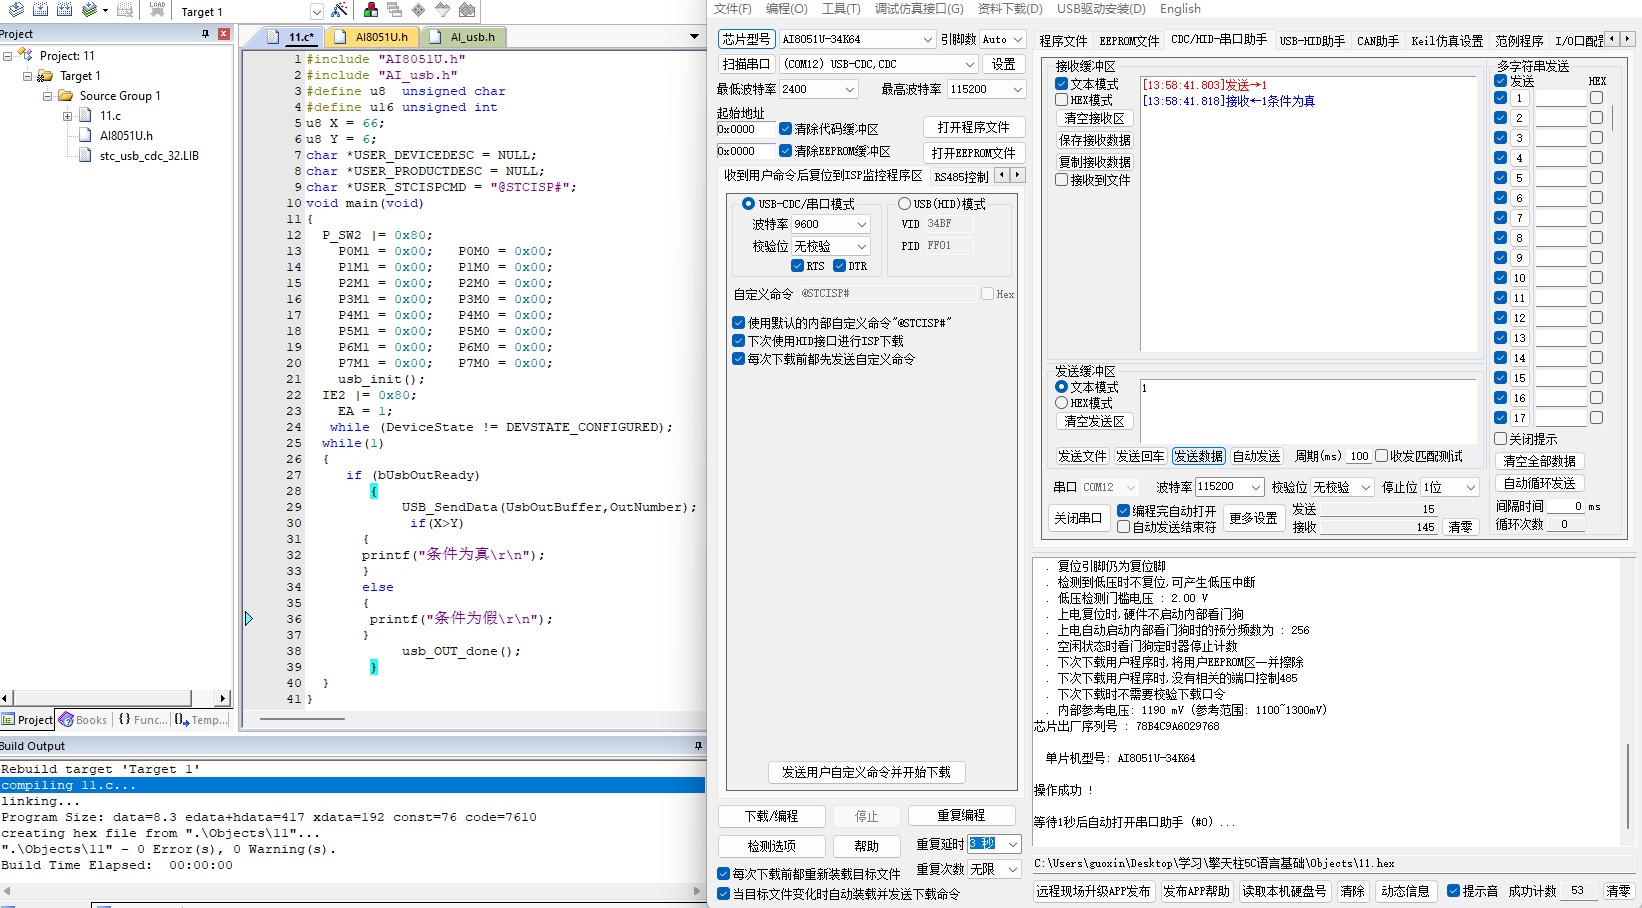This screenshot has width=1642, height=908.
Task: Select USB (HID) mode radio button
Action: 904,204
